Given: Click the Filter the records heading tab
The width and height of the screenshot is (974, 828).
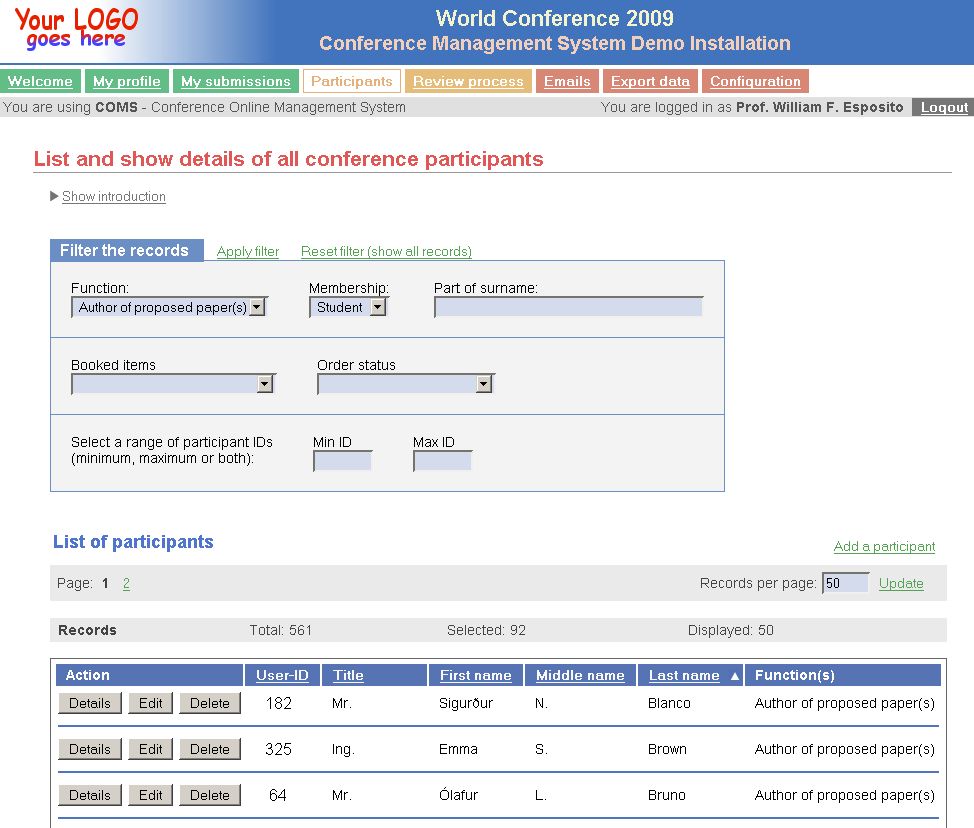Looking at the screenshot, I should pos(127,250).
